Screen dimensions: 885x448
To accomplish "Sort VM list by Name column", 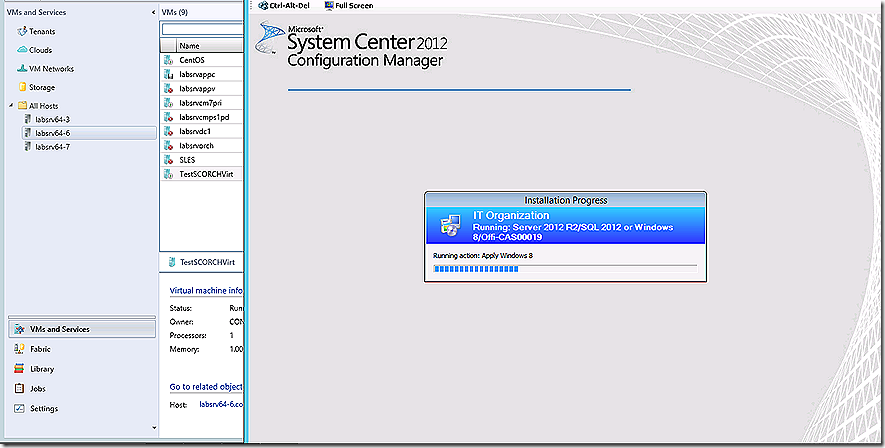I will tap(209, 46).
